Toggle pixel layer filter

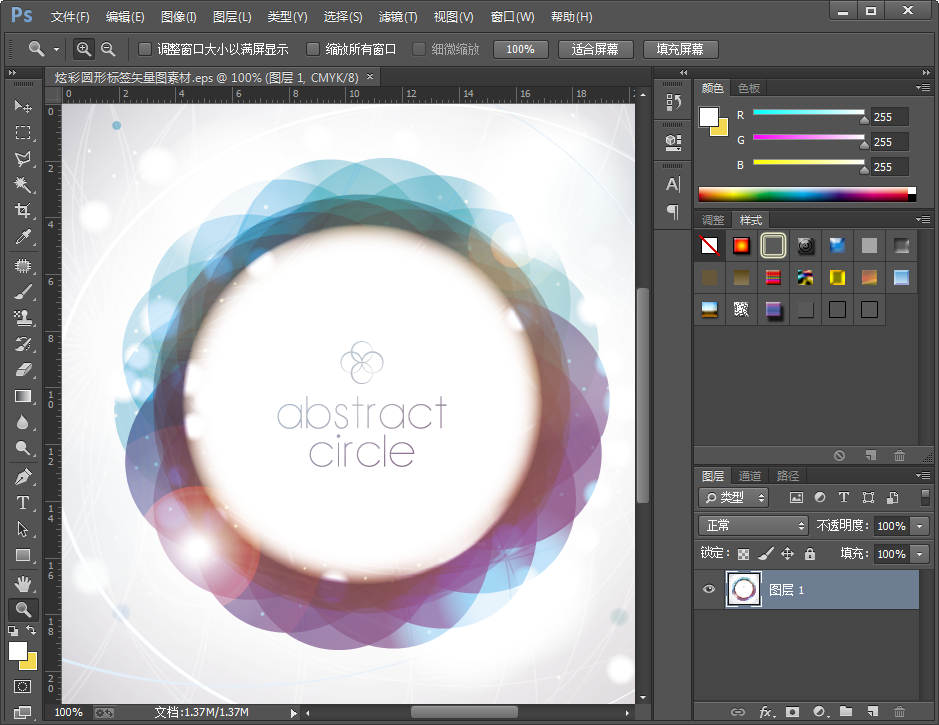pyautogui.click(x=796, y=498)
